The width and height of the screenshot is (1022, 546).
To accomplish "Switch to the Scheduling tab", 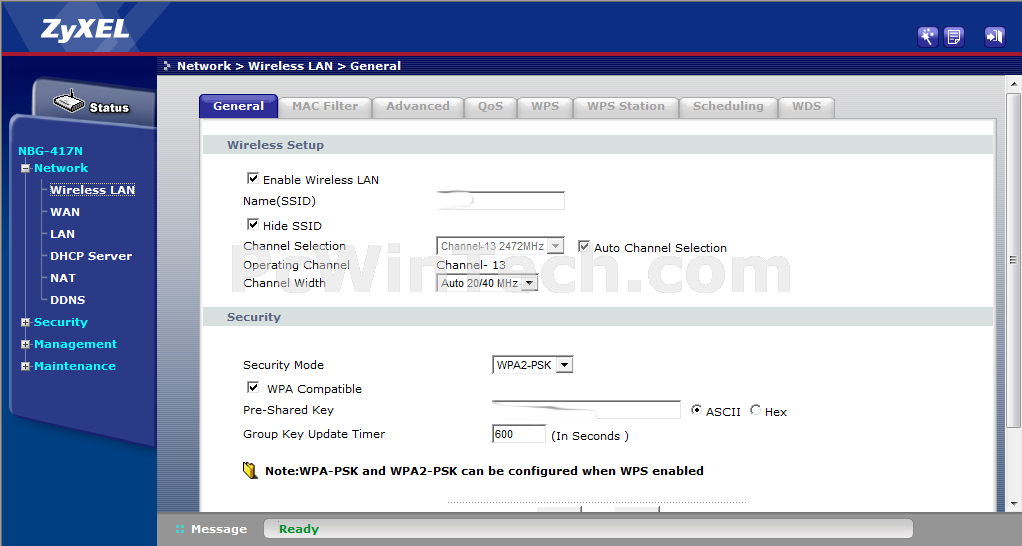I will click(x=728, y=107).
